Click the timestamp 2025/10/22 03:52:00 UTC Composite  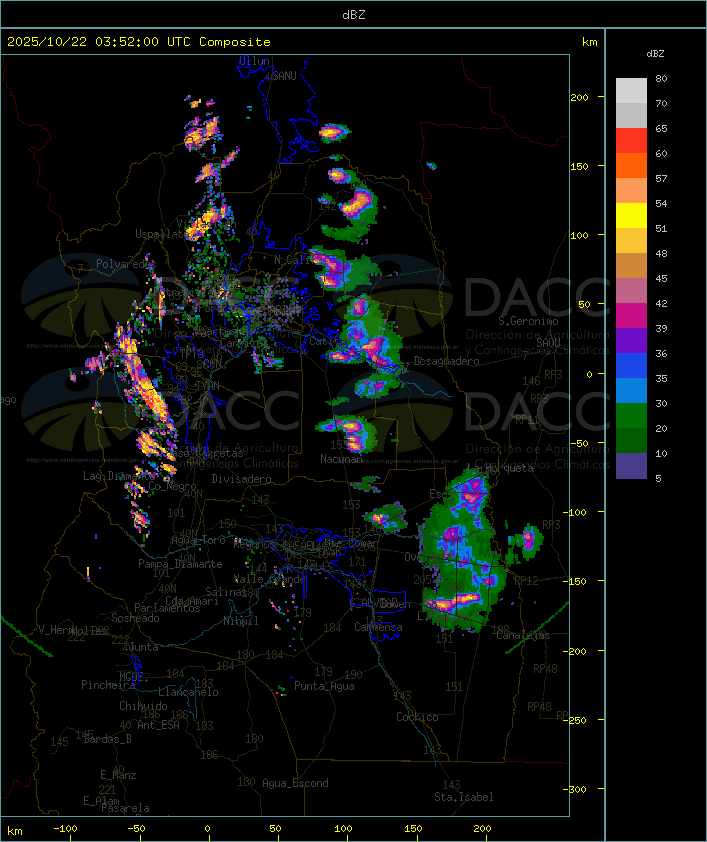(139, 42)
